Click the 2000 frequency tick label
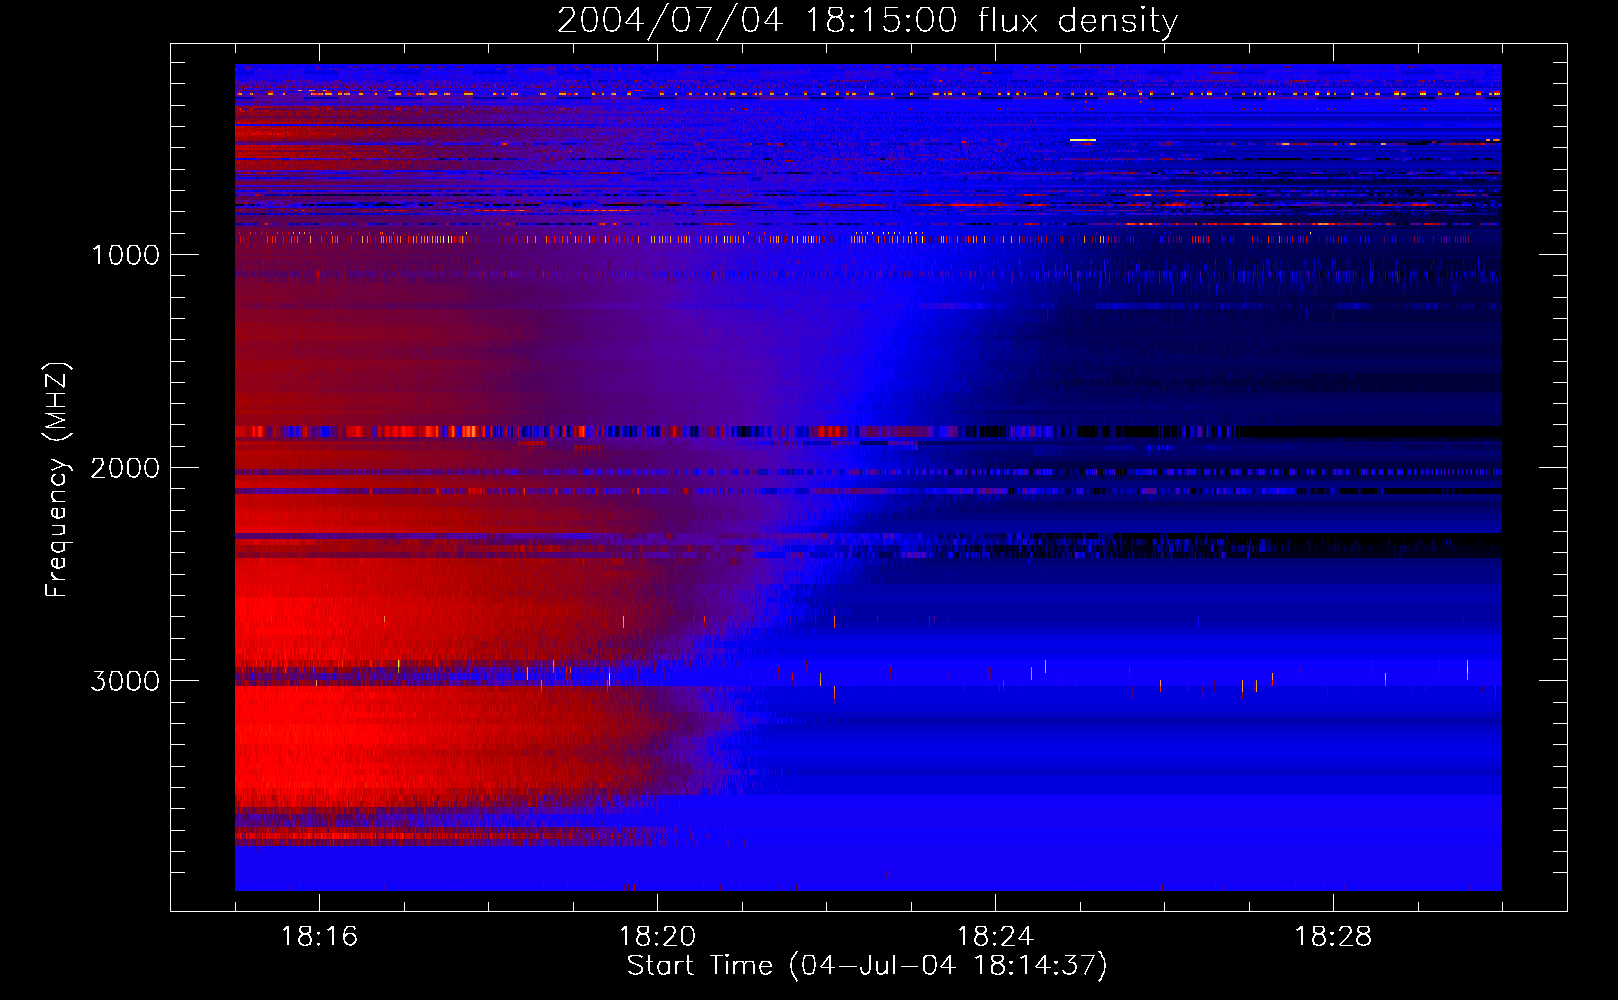Image resolution: width=1618 pixels, height=1000 pixels. click(x=125, y=468)
